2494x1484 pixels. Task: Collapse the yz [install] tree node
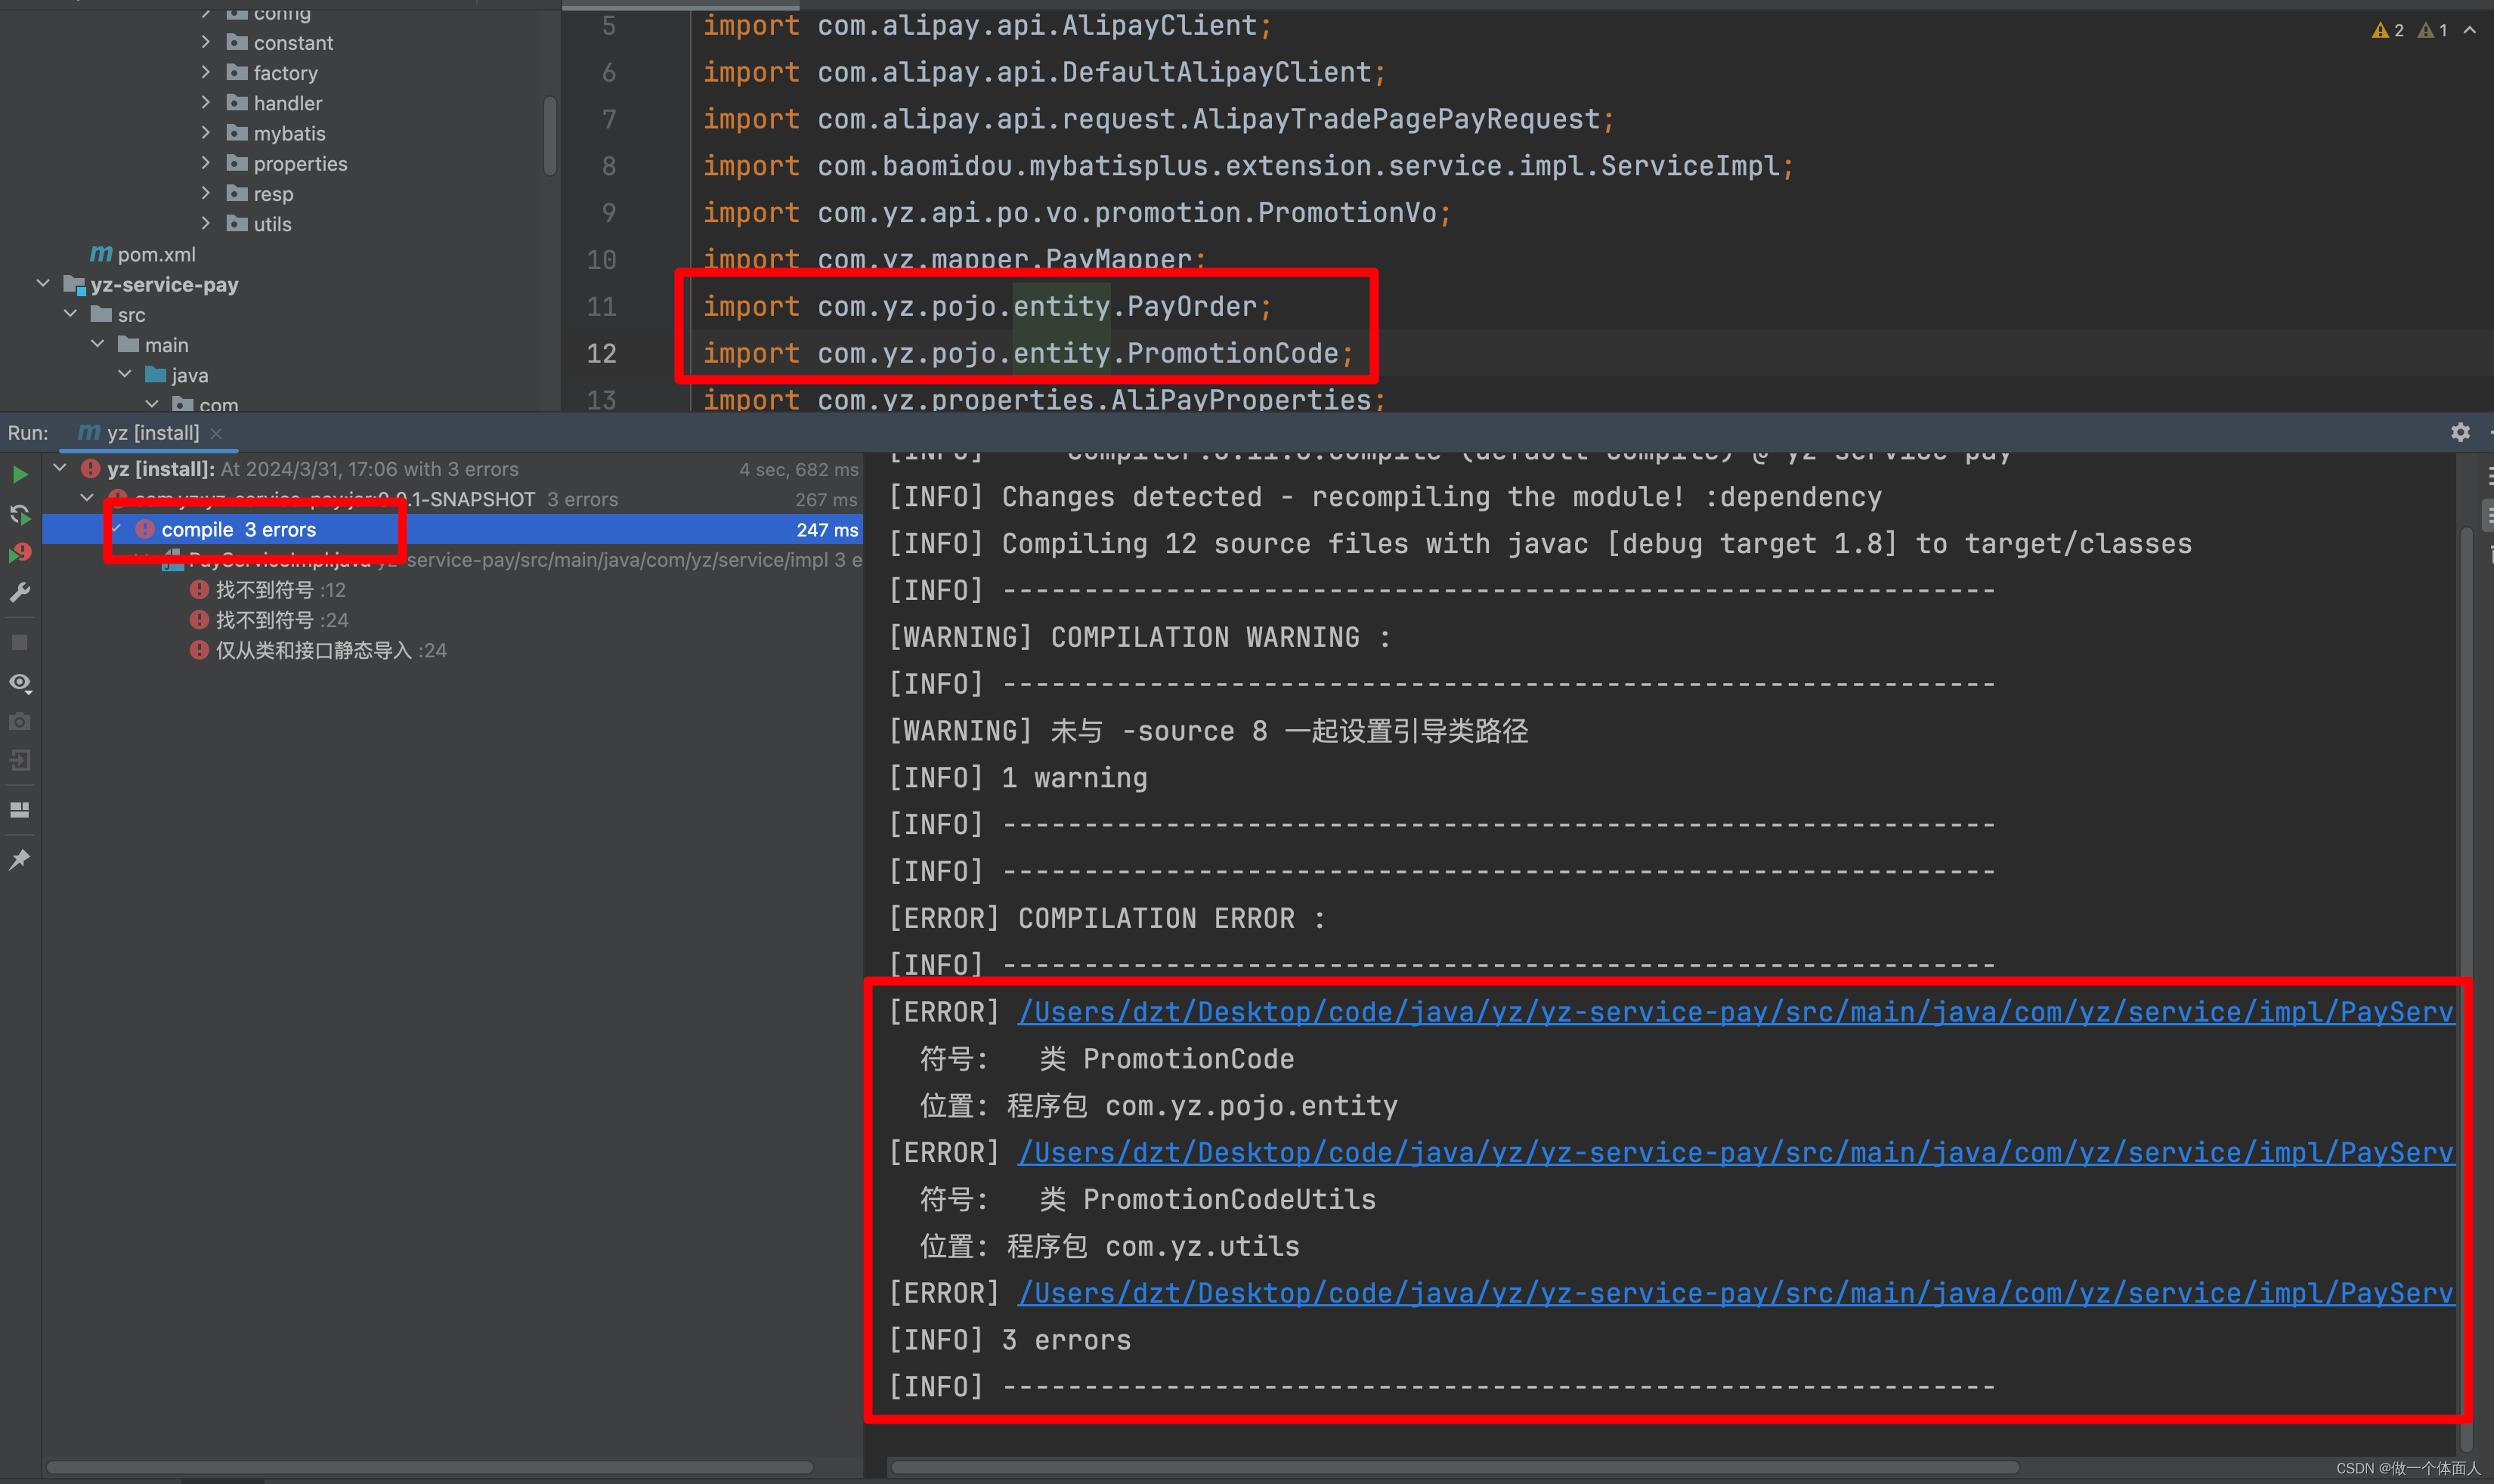point(60,468)
